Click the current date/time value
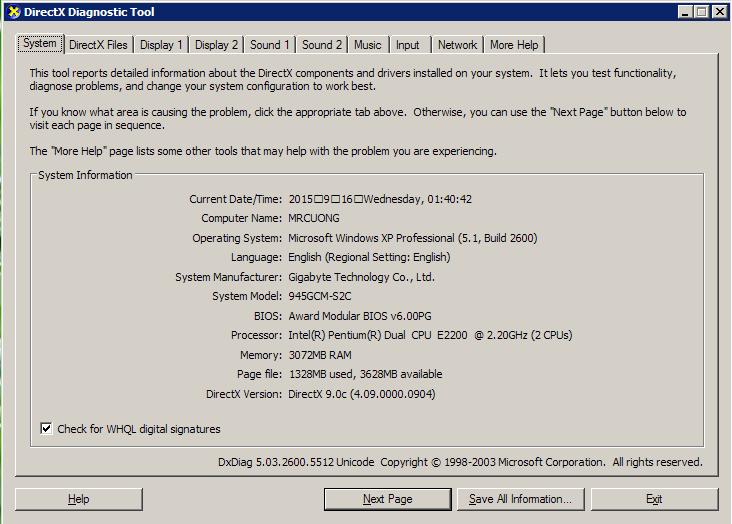The image size is (732, 524). [380, 199]
